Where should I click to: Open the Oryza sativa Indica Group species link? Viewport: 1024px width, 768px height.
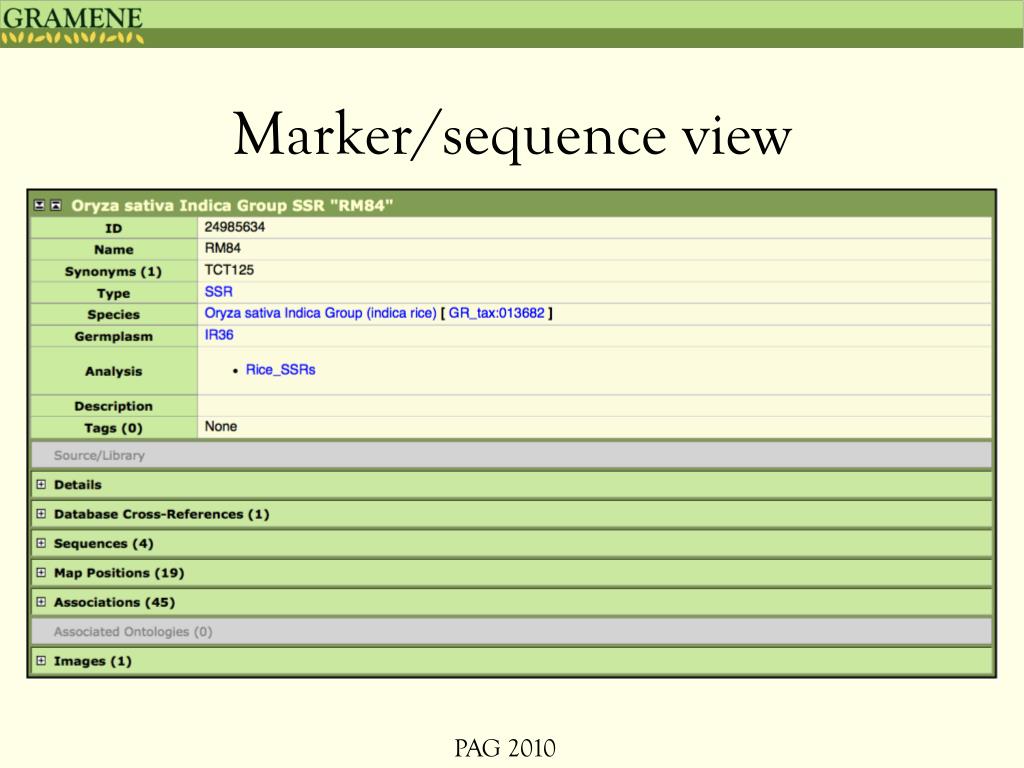point(320,313)
